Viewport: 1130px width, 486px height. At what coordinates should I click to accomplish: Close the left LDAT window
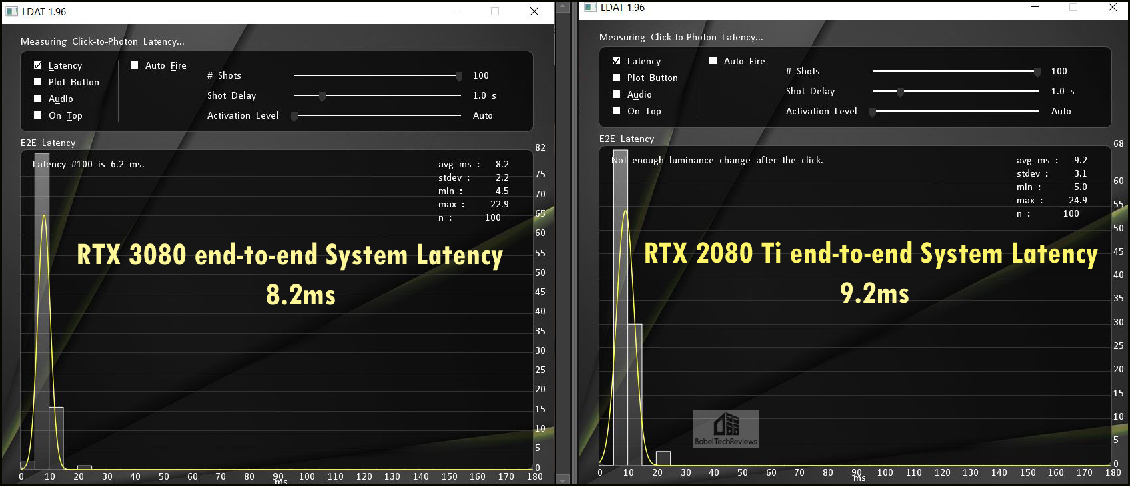[x=534, y=12]
